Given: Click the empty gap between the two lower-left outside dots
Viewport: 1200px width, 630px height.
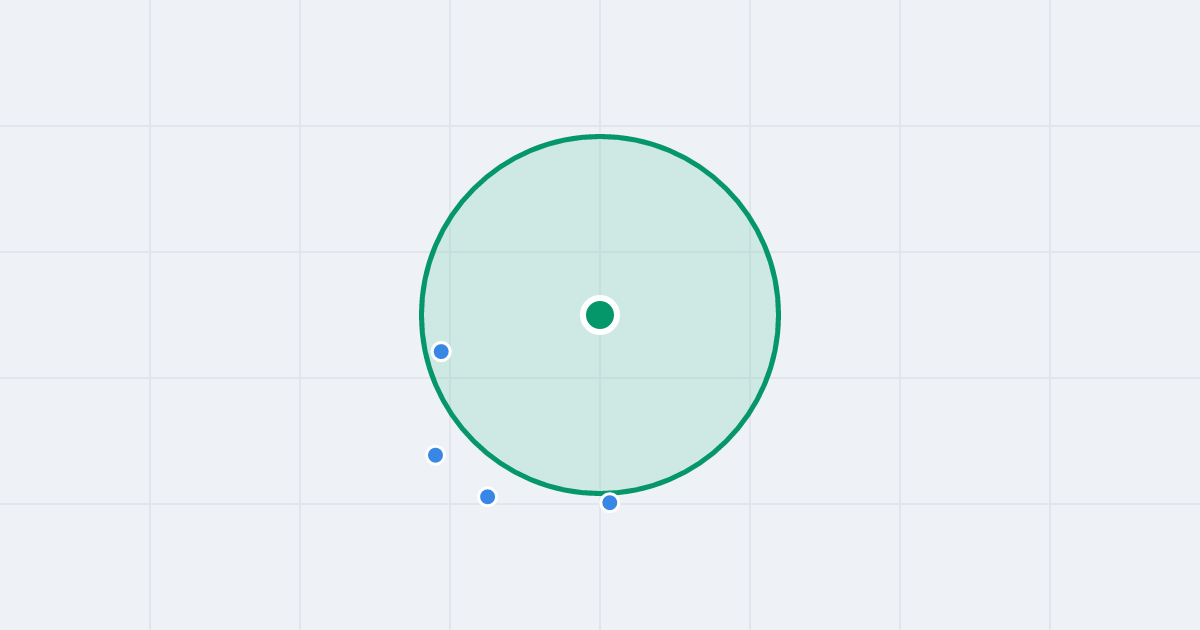Looking at the screenshot, I should point(461,476).
